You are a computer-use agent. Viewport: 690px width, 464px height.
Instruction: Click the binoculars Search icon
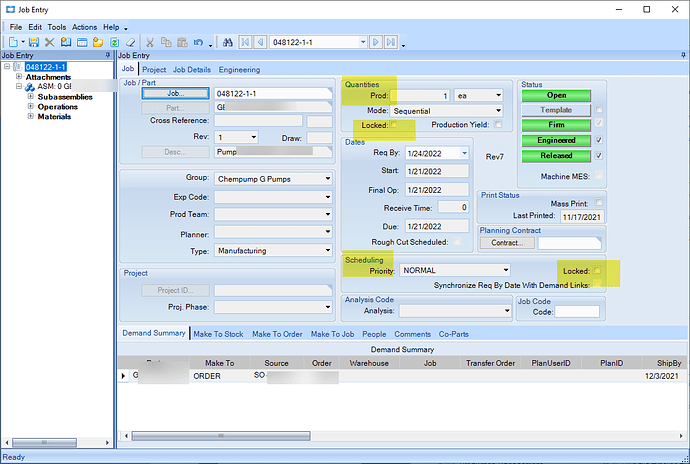228,42
